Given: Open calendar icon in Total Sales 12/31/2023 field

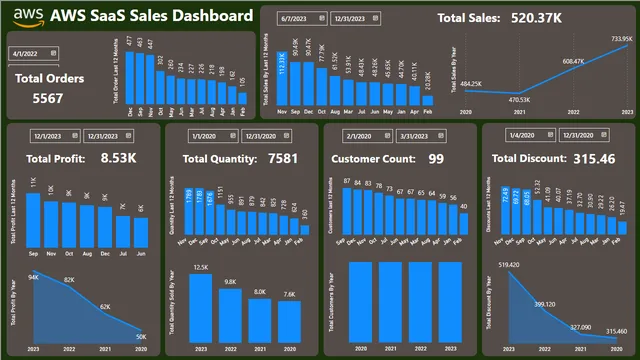Looking at the screenshot, I should 376,18.
